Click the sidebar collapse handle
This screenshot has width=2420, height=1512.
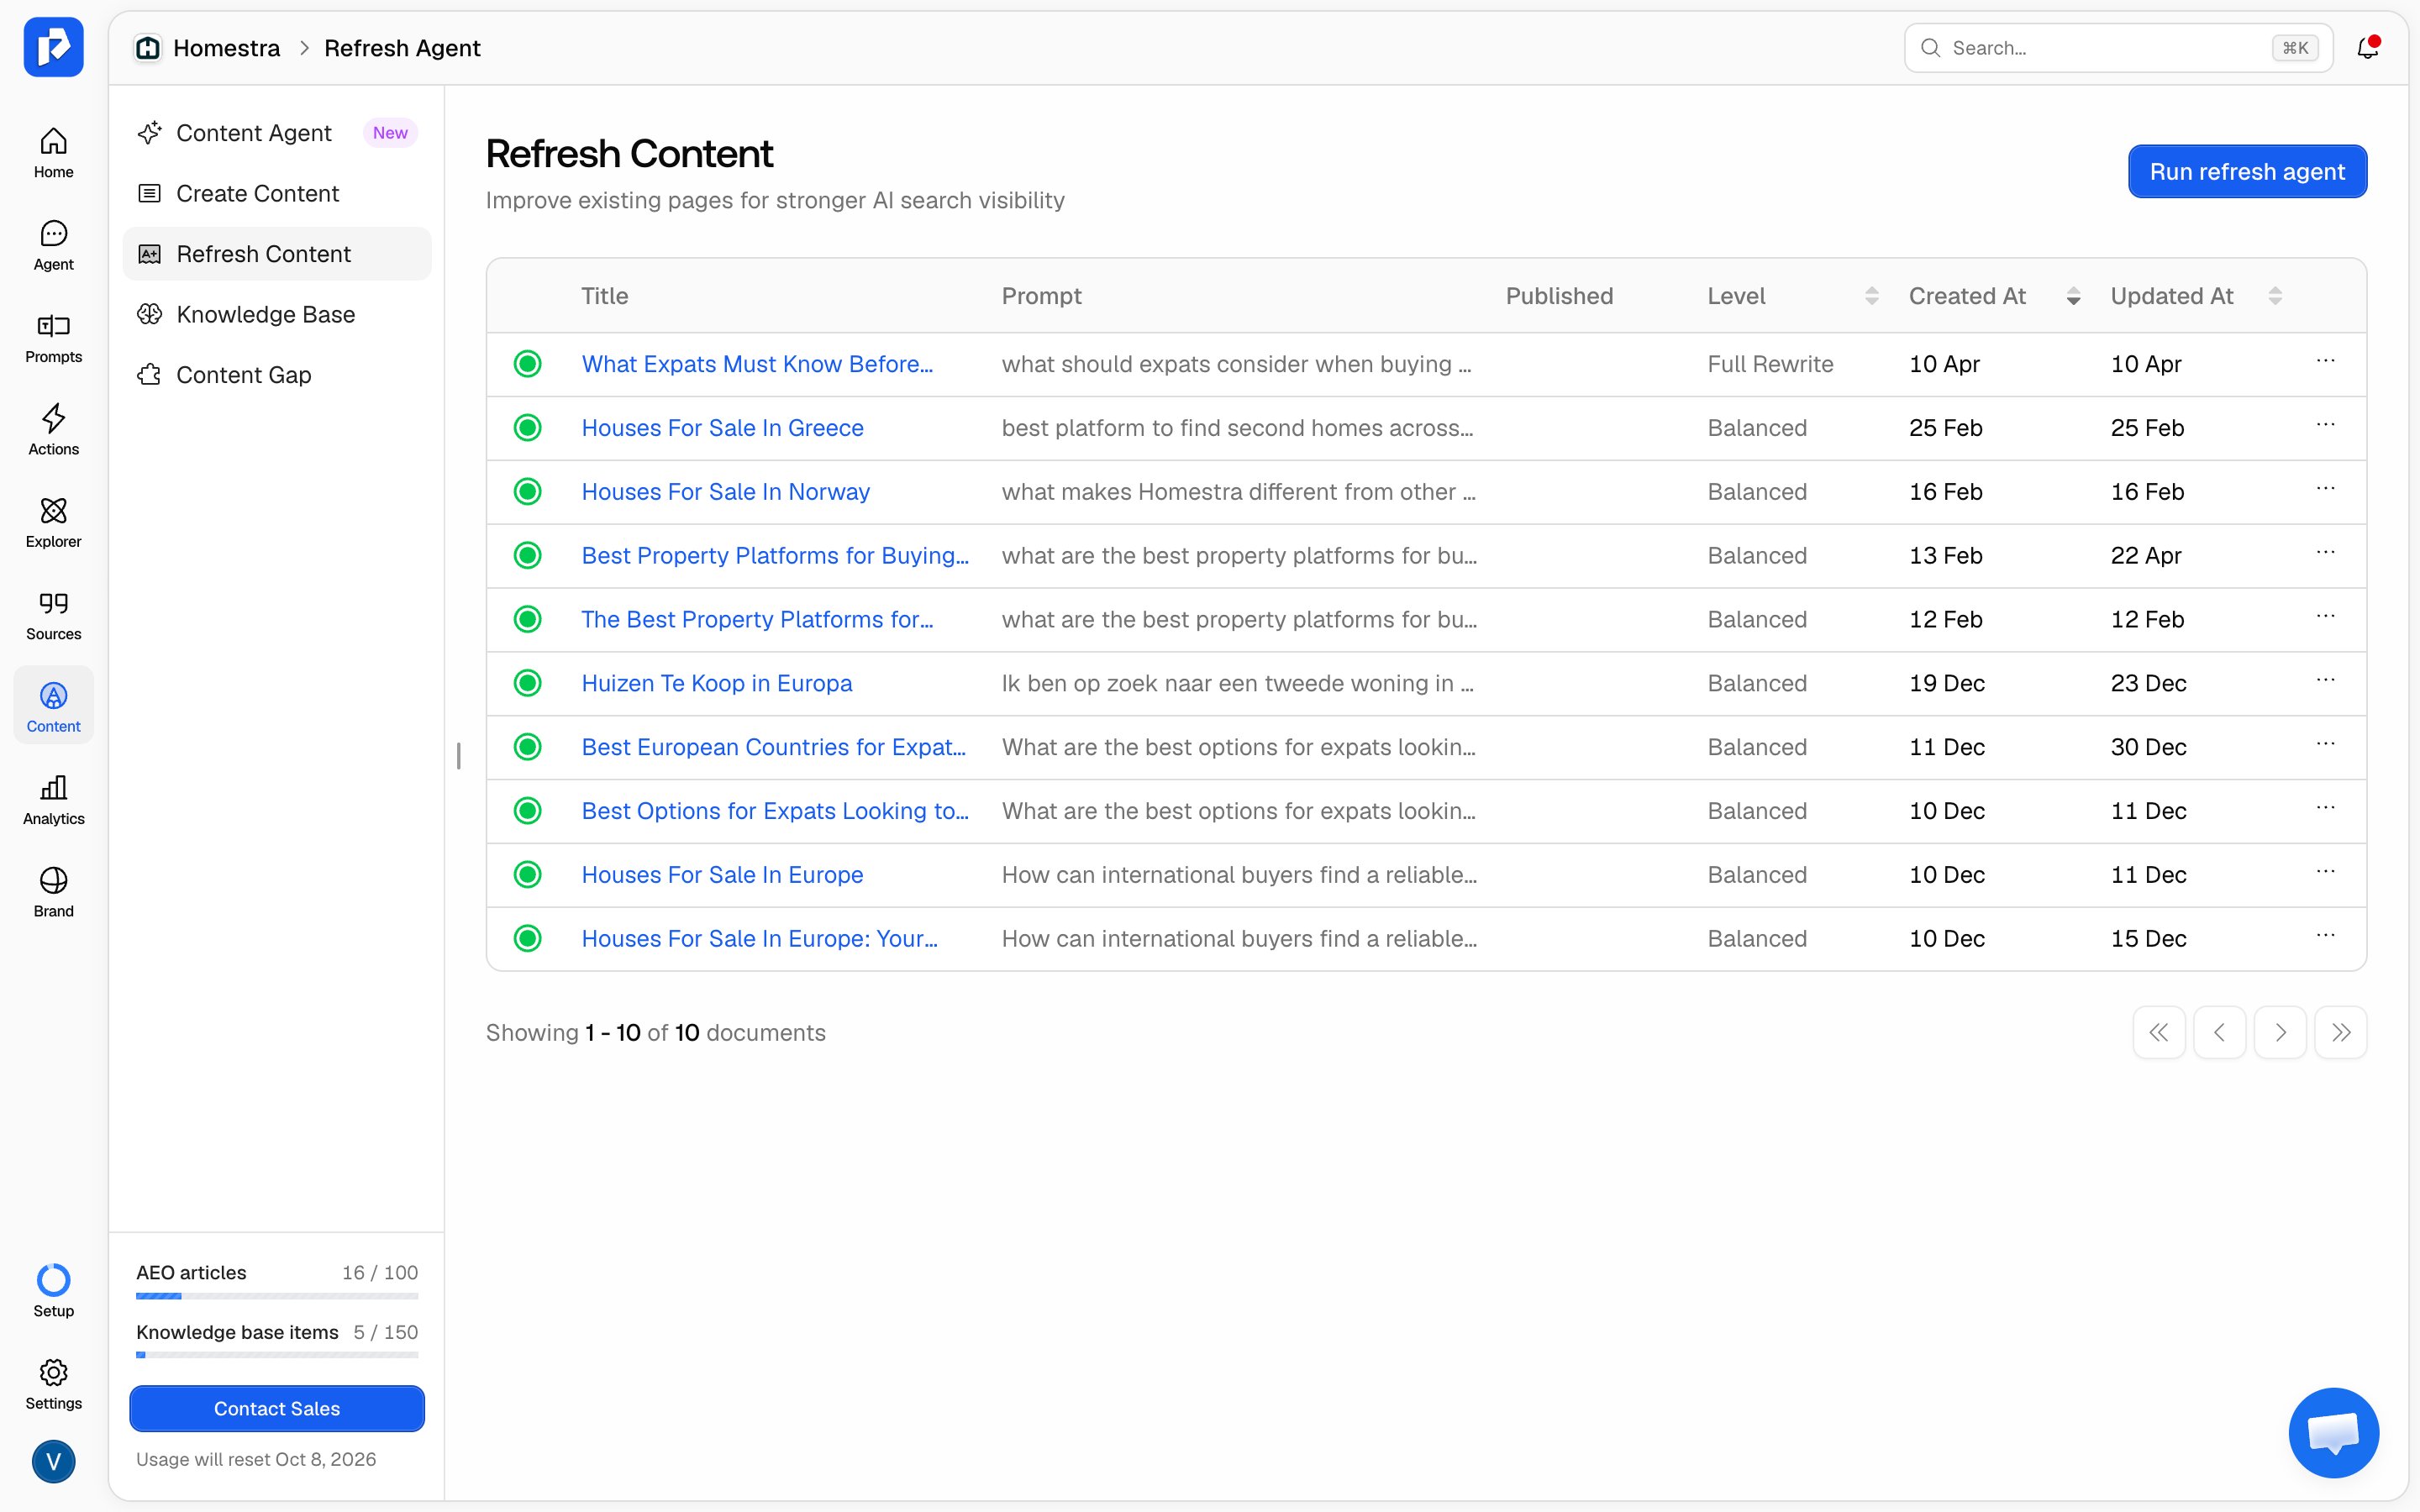pos(458,756)
